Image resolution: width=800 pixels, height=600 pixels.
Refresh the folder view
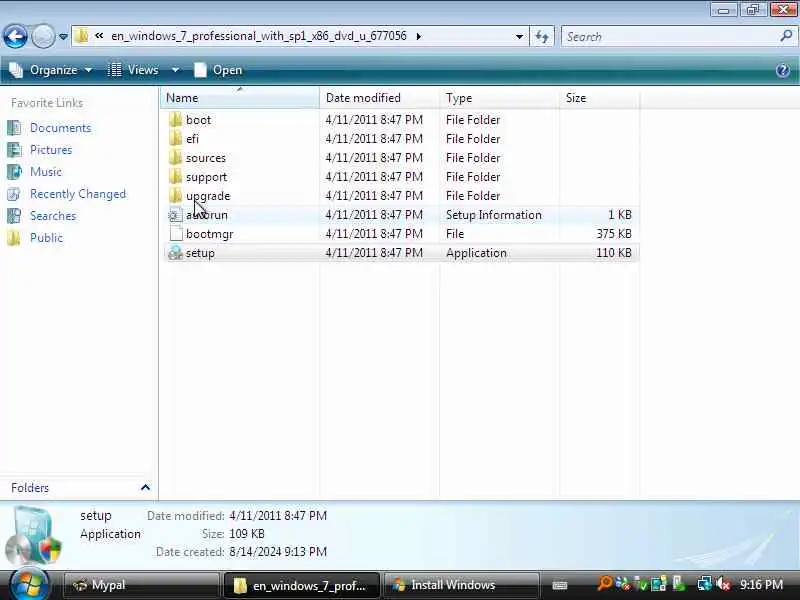tap(542, 37)
